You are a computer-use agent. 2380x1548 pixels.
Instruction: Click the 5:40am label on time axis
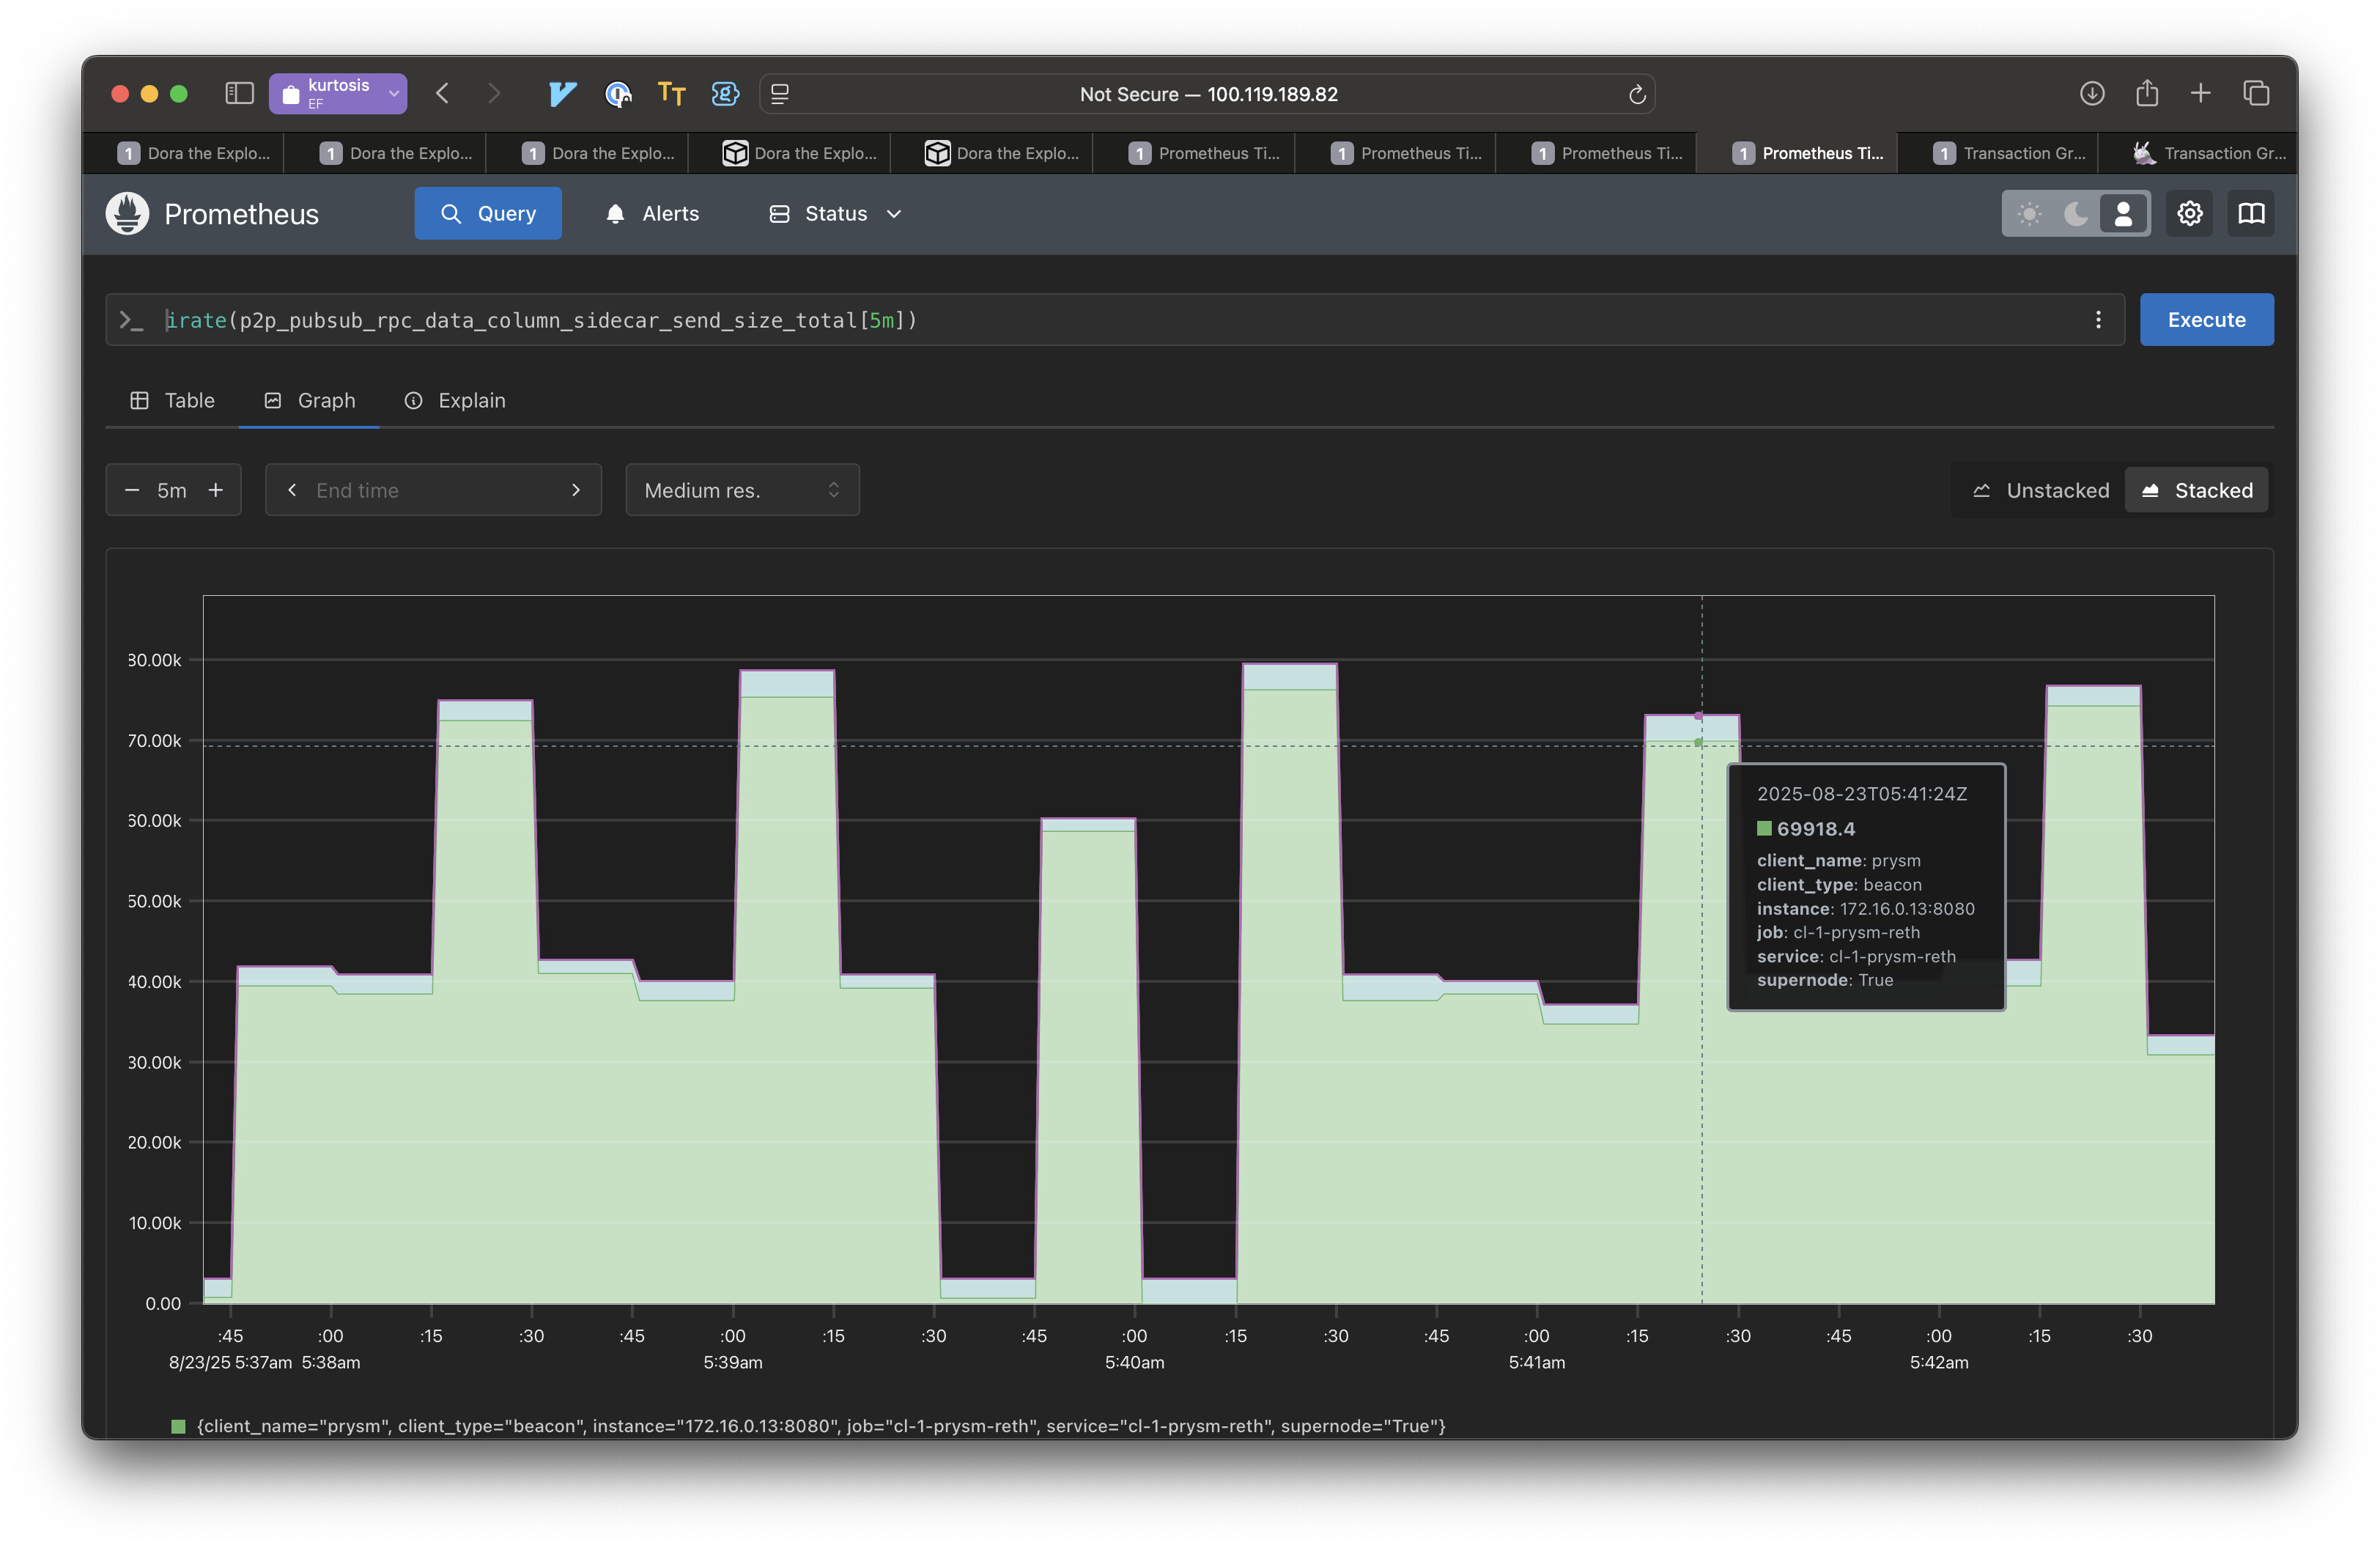pyautogui.click(x=1134, y=1362)
